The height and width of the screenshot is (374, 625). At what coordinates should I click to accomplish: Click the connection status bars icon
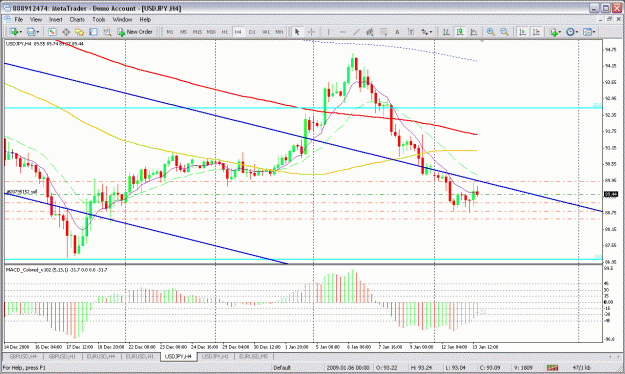[552, 368]
